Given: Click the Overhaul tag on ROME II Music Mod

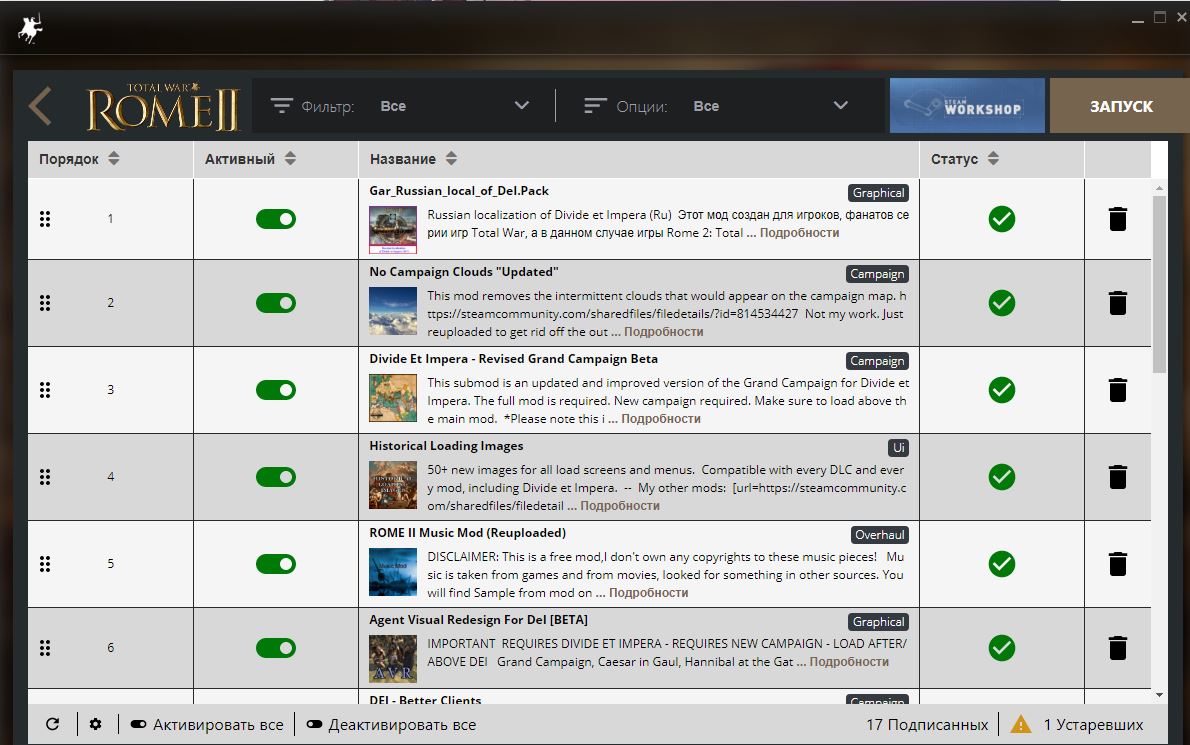Looking at the screenshot, I should pos(880,535).
